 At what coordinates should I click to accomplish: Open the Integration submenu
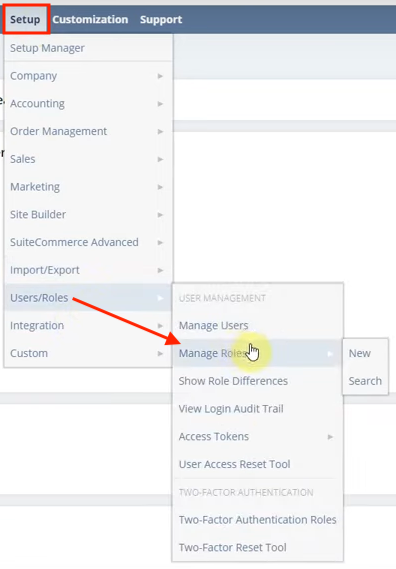click(x=89, y=326)
